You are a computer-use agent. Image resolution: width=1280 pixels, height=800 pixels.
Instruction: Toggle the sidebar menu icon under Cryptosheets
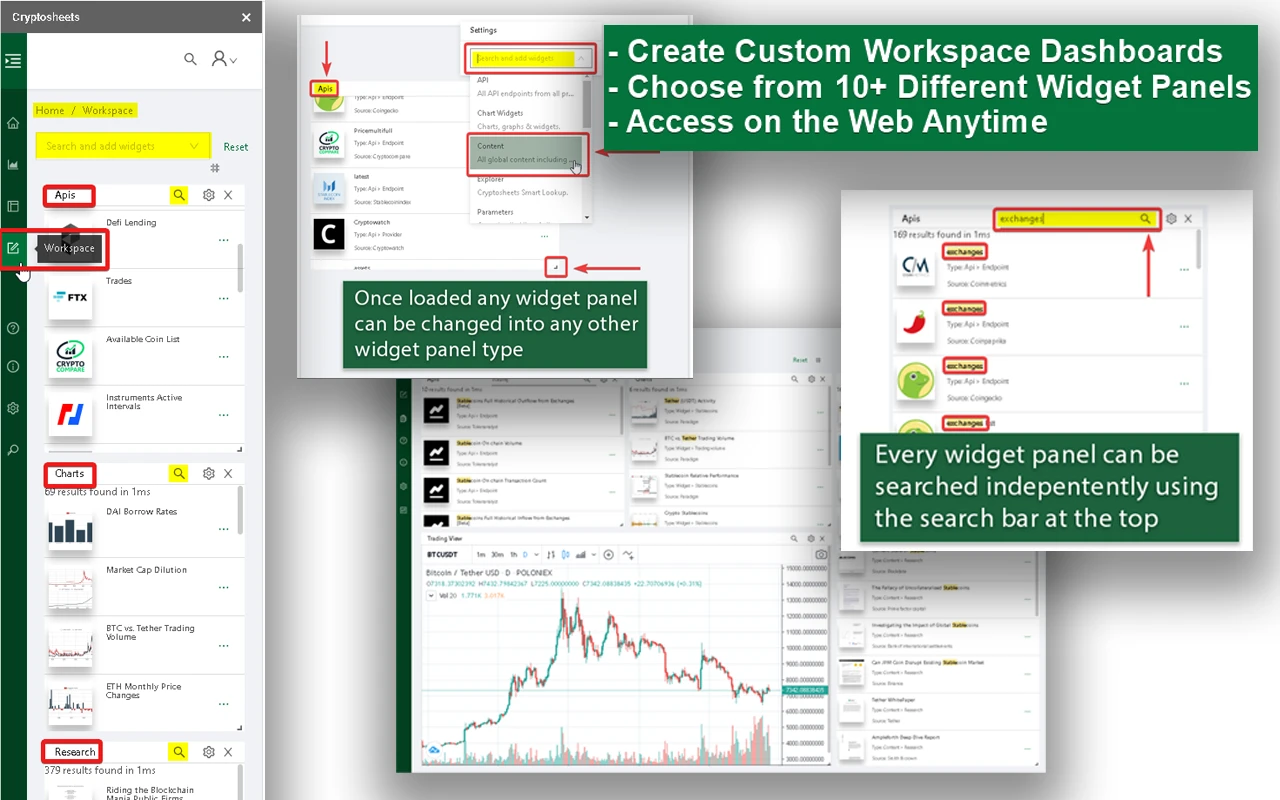[x=13, y=61]
